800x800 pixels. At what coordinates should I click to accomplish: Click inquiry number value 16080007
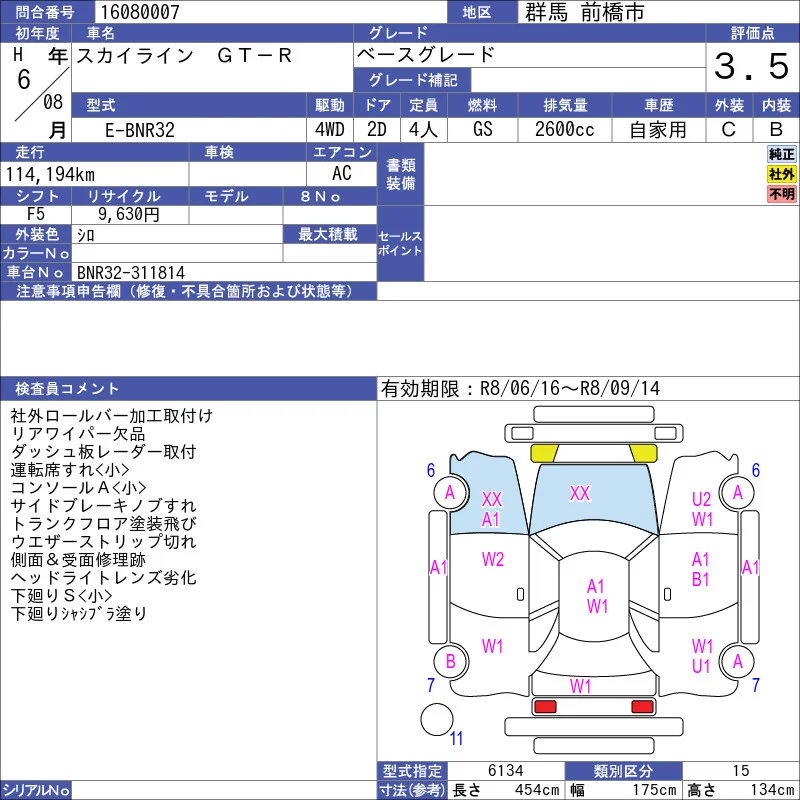[140, 12]
